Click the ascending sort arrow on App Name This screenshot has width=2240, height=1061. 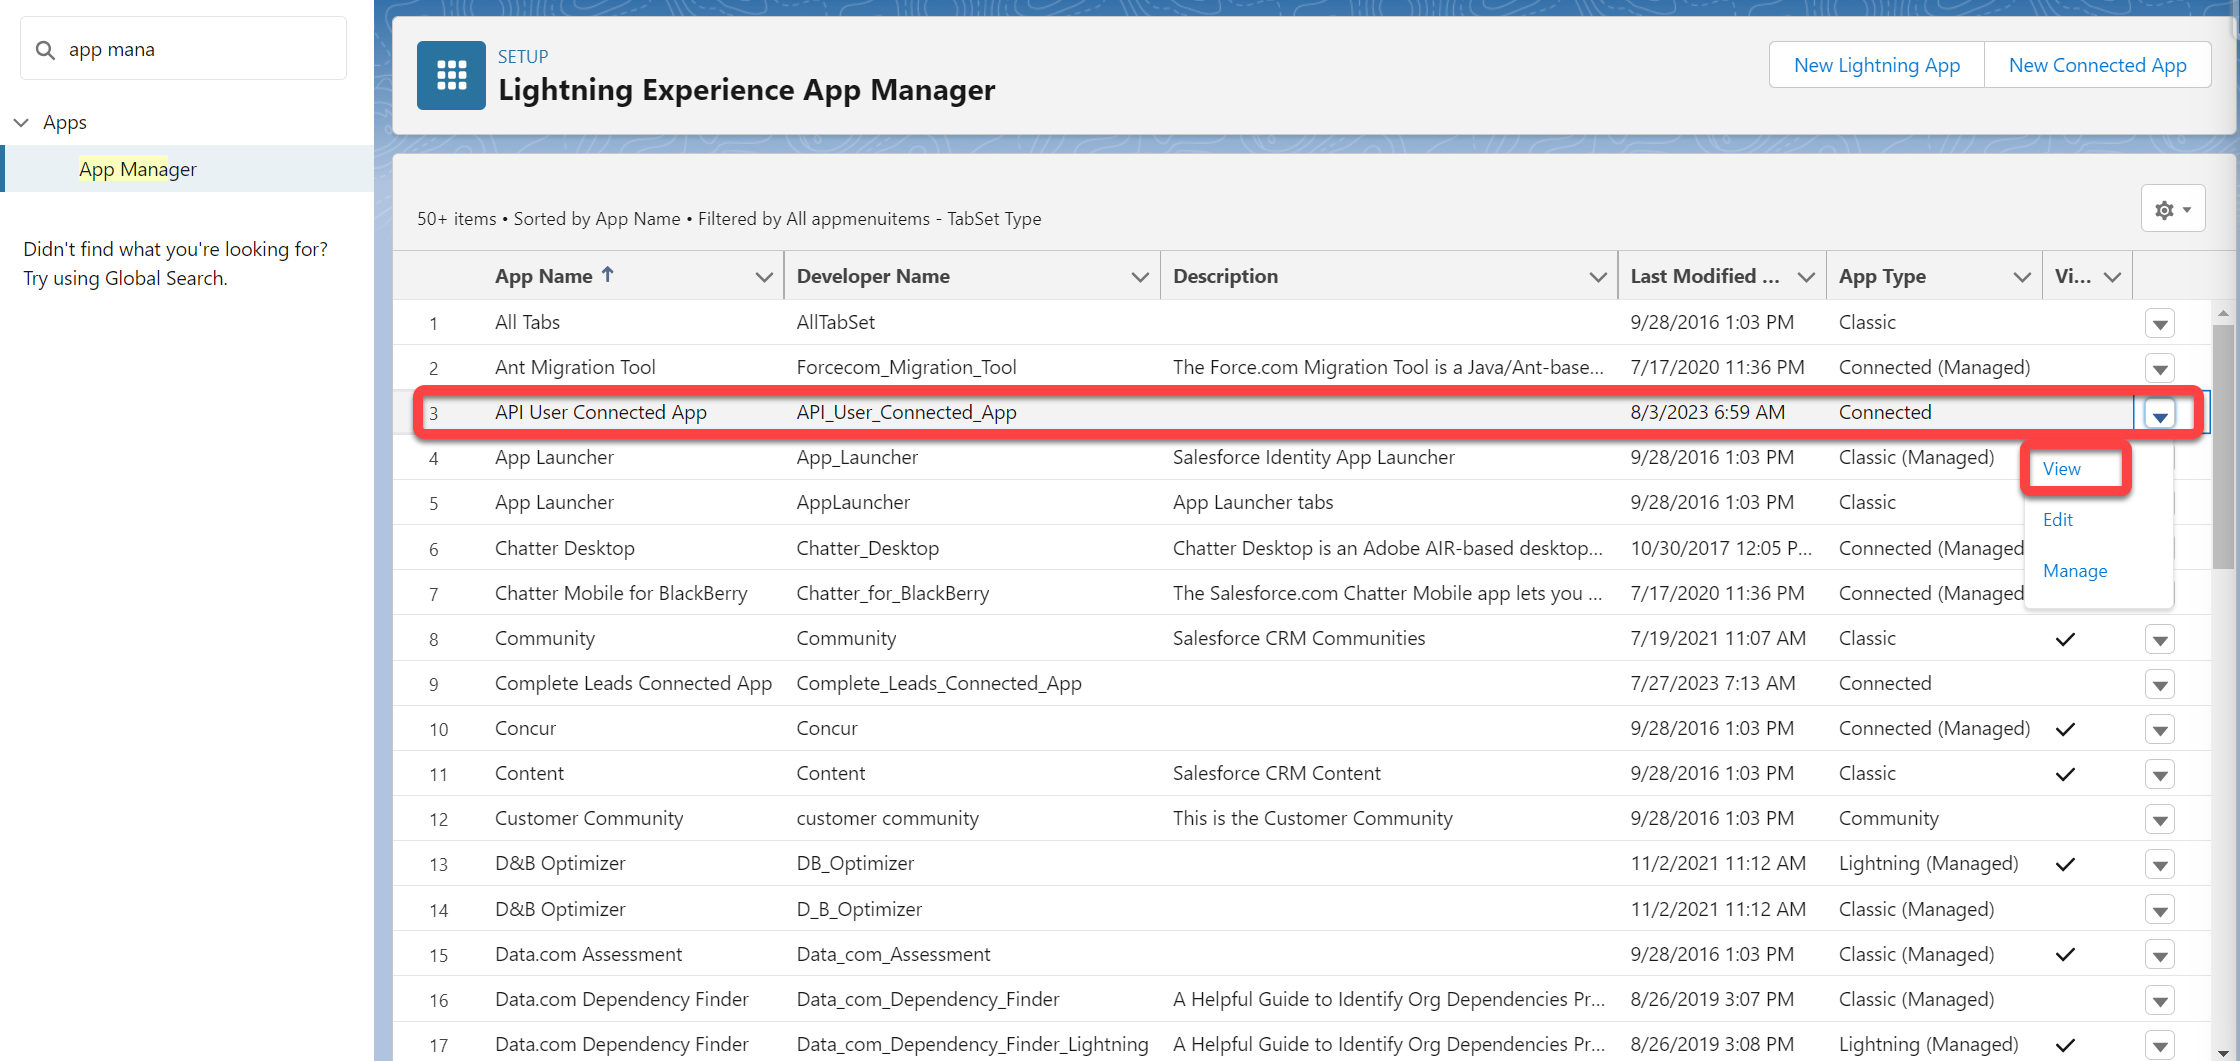pyautogui.click(x=608, y=273)
